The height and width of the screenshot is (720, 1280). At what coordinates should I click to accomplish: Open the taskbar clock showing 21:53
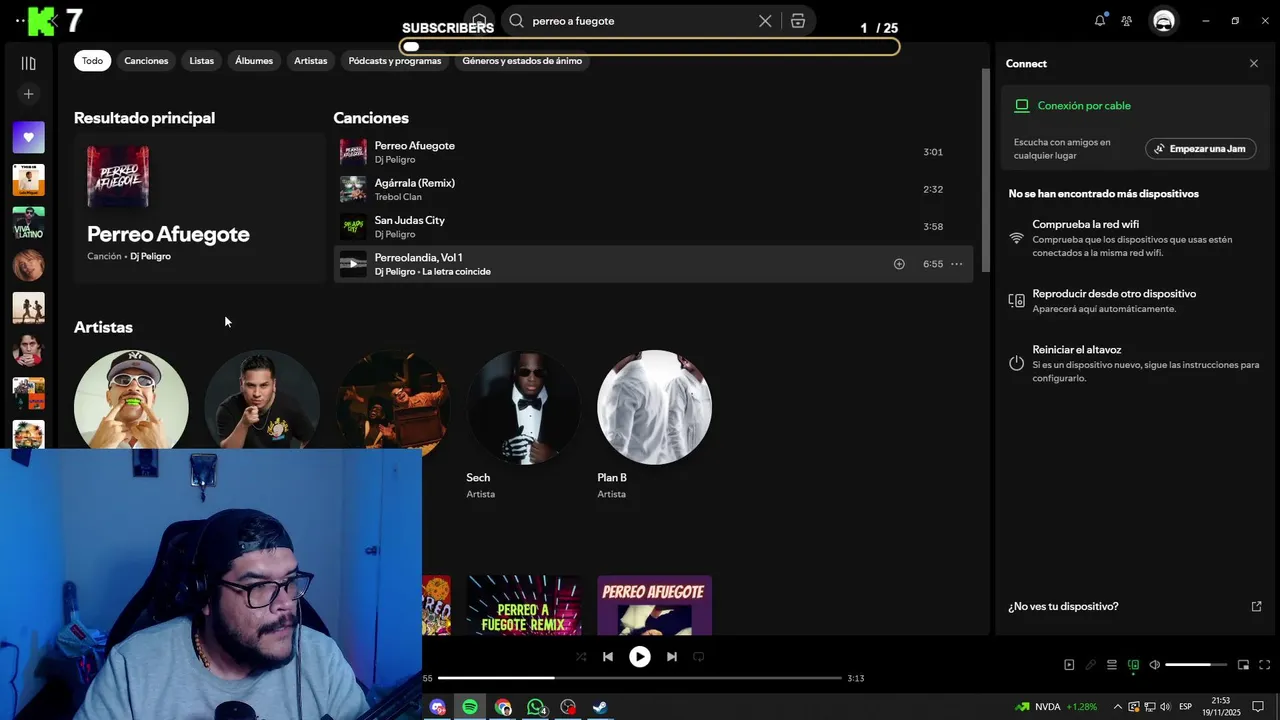point(1220,707)
